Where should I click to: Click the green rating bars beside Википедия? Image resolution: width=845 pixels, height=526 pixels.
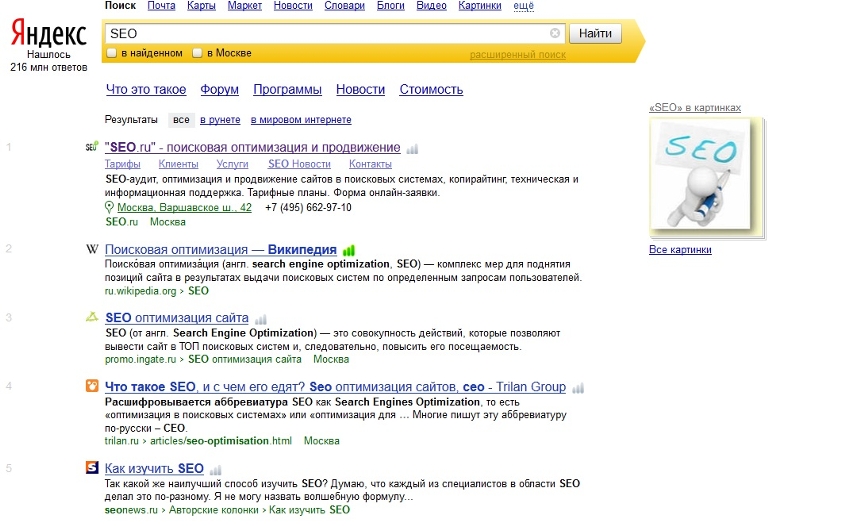pyautogui.click(x=349, y=250)
